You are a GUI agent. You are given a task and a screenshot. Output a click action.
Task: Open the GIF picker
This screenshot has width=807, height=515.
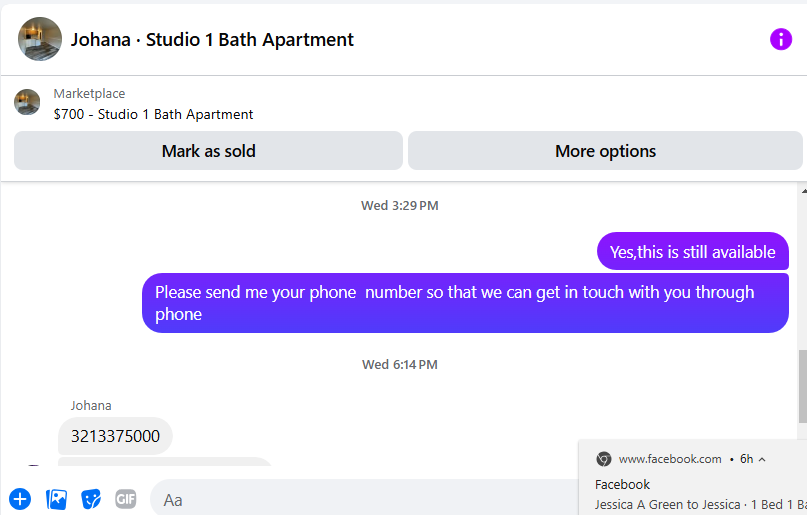(126, 499)
